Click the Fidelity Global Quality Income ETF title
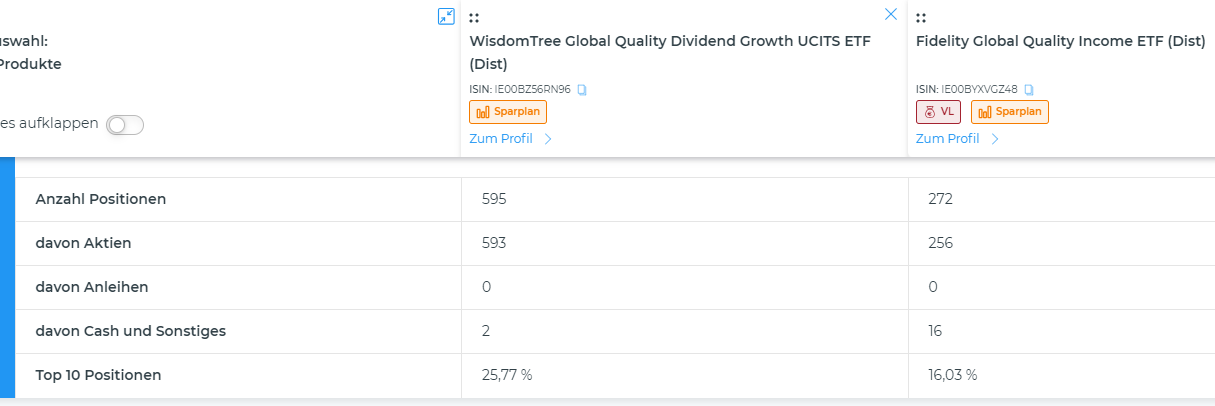 click(x=1061, y=41)
